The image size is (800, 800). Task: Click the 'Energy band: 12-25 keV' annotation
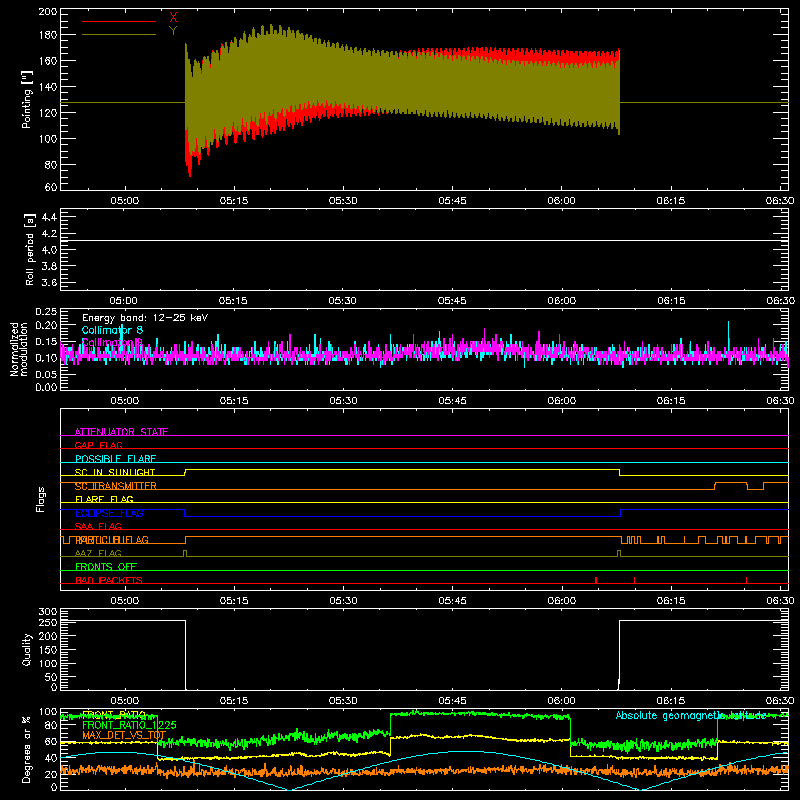click(145, 318)
